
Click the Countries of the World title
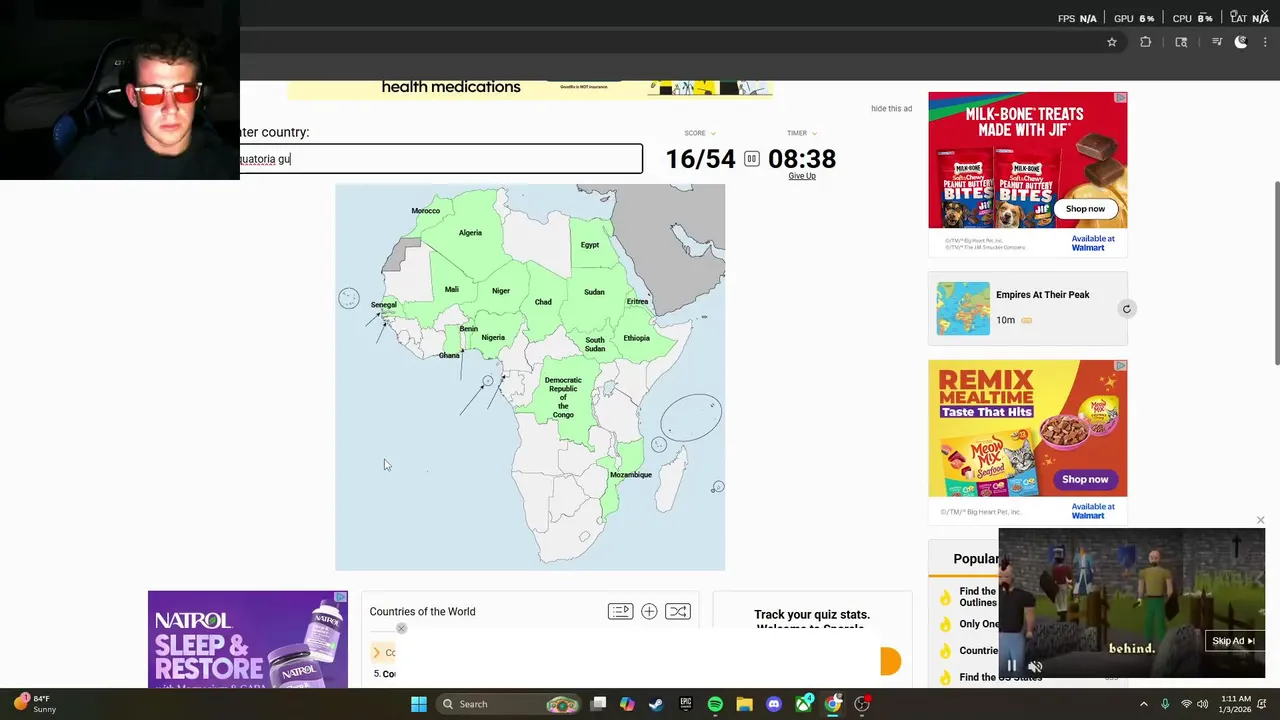tap(422, 612)
